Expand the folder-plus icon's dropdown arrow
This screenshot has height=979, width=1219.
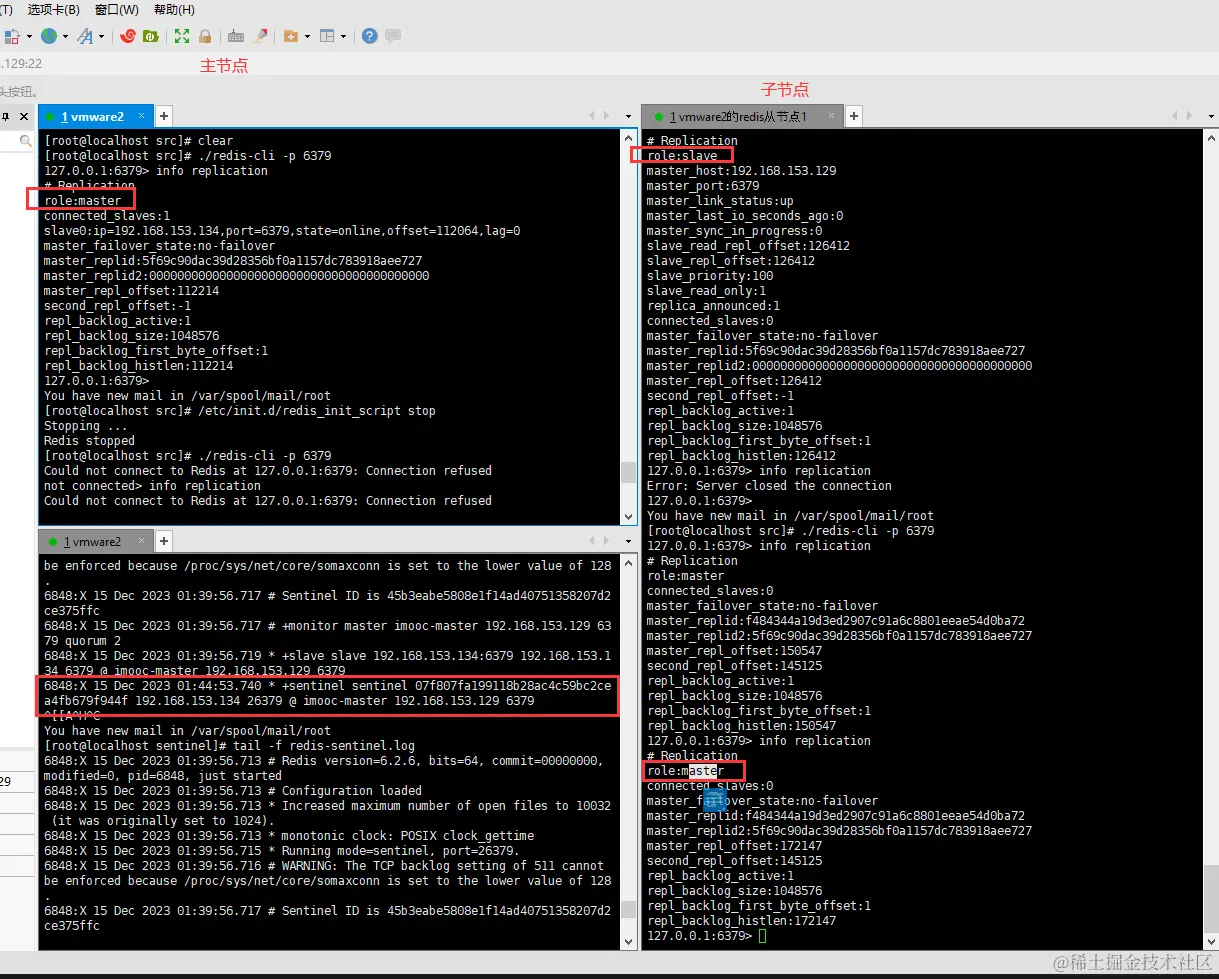307,36
